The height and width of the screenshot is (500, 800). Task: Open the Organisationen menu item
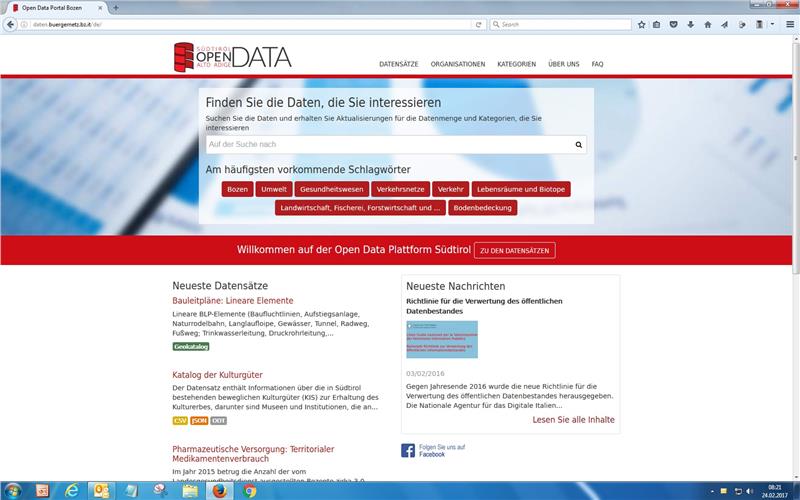pyautogui.click(x=458, y=64)
